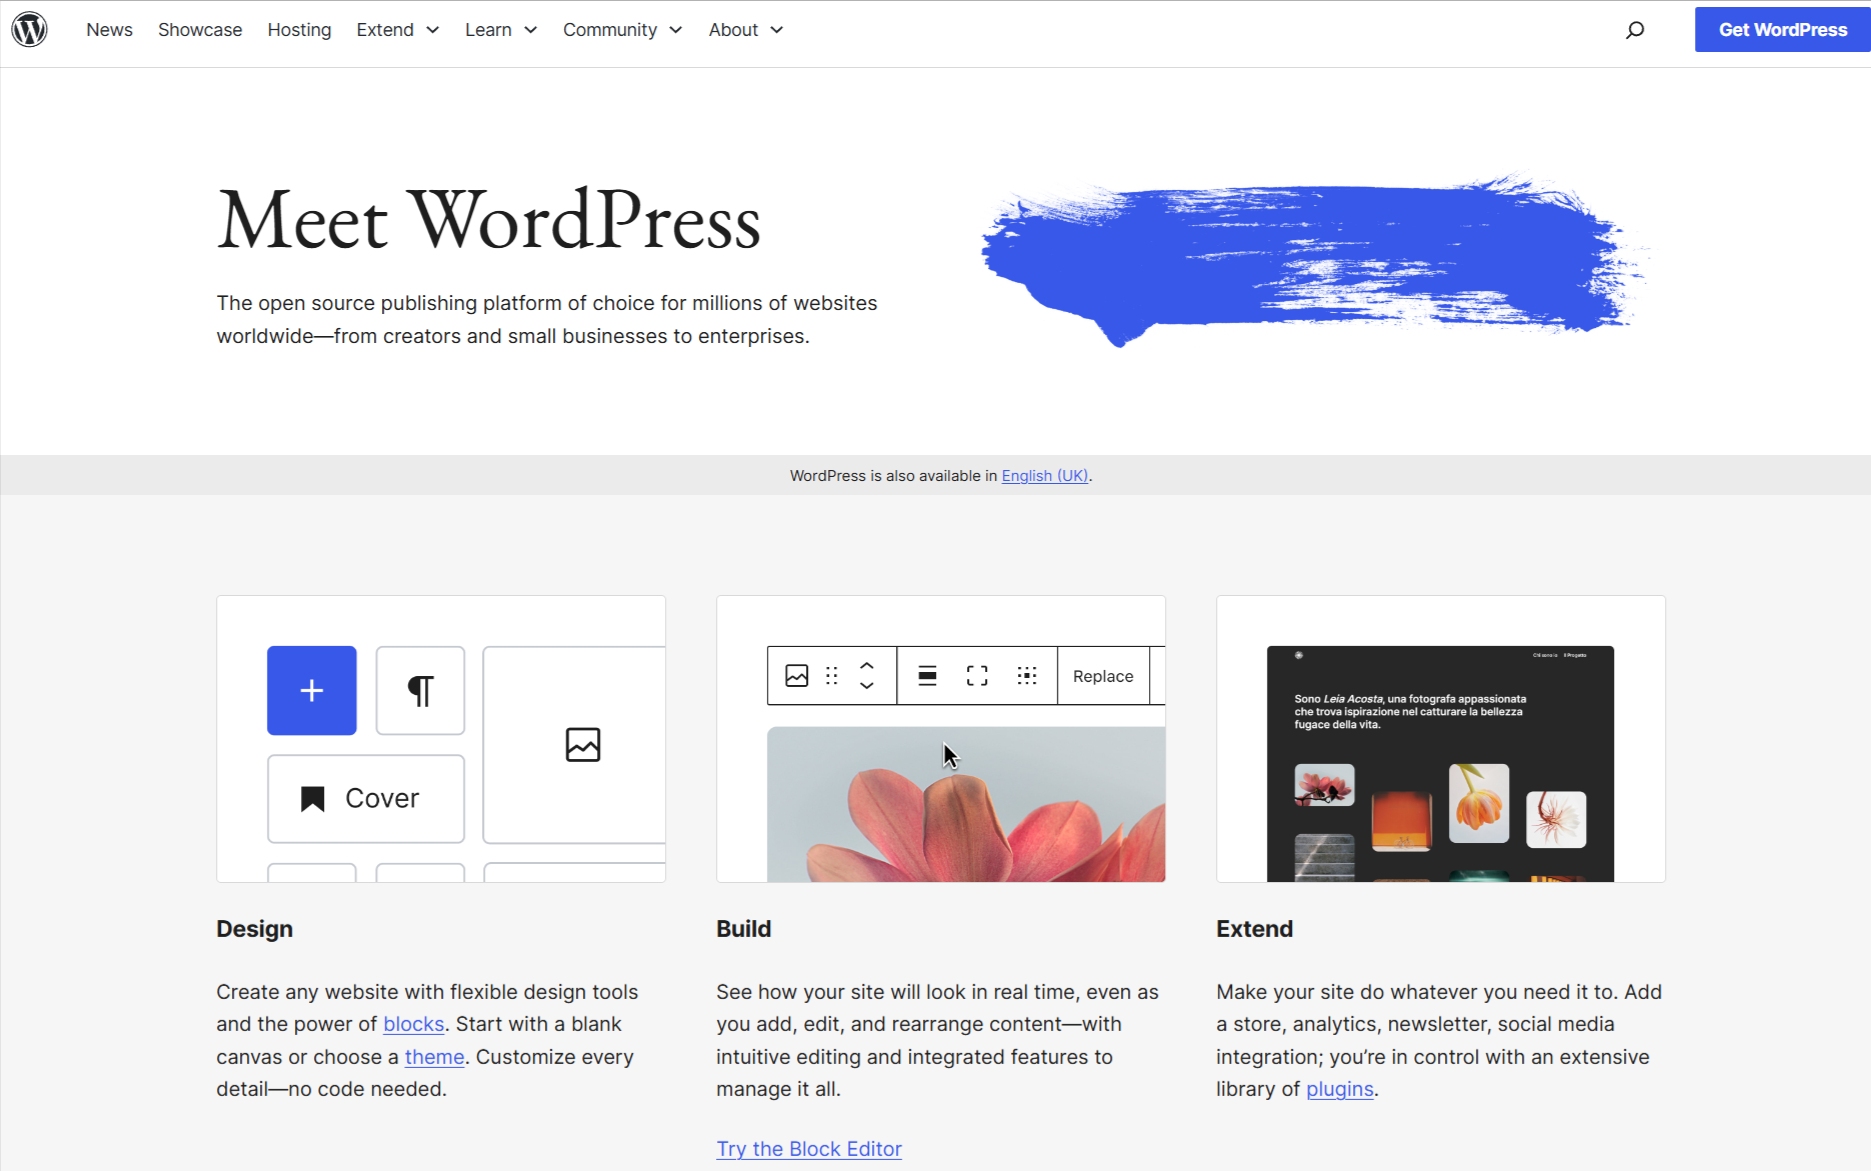The image size is (1871, 1171).
Task: Click the dotted padding settings icon
Action: point(1027,675)
